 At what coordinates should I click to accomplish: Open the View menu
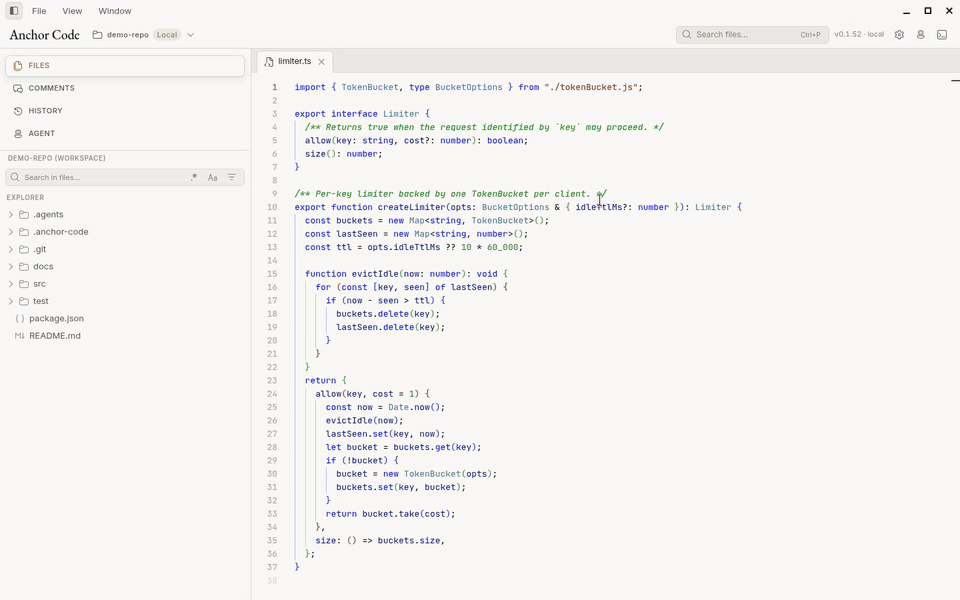[72, 11]
